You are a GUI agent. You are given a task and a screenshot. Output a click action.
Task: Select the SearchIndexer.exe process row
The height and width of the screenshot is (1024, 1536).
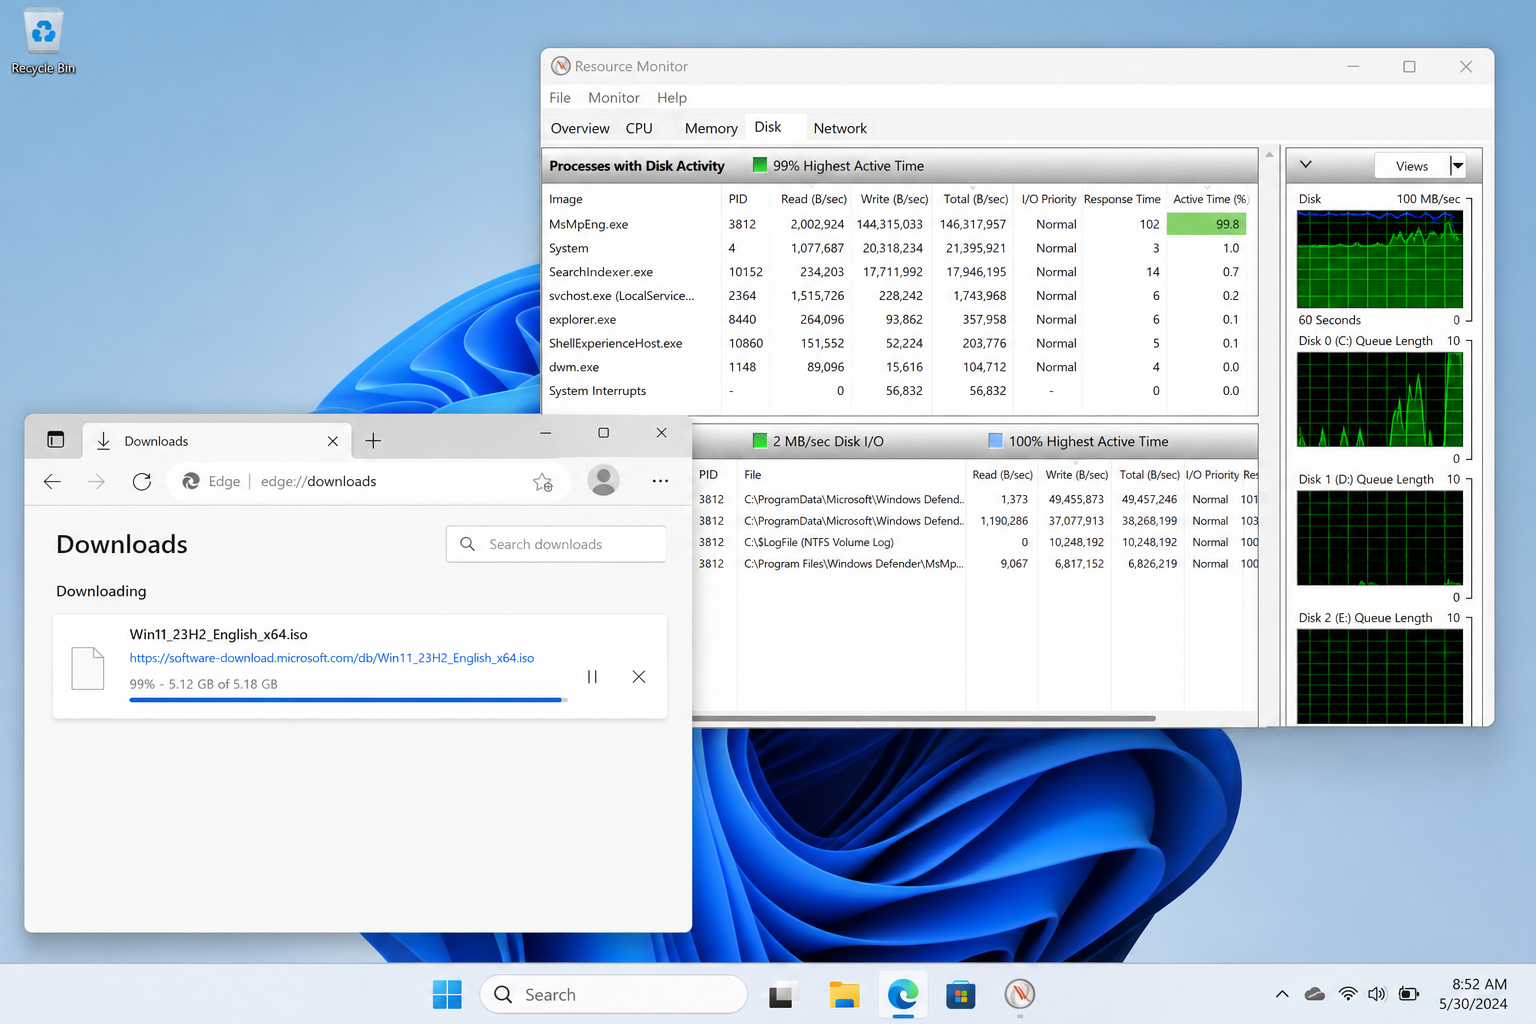click(898, 272)
